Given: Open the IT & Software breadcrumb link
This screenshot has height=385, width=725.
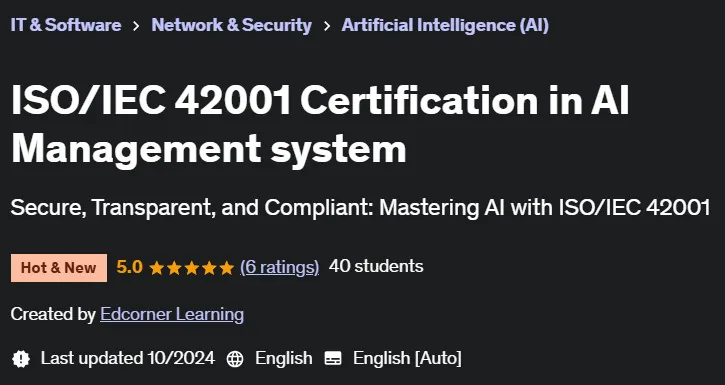Looking at the screenshot, I should [66, 25].
